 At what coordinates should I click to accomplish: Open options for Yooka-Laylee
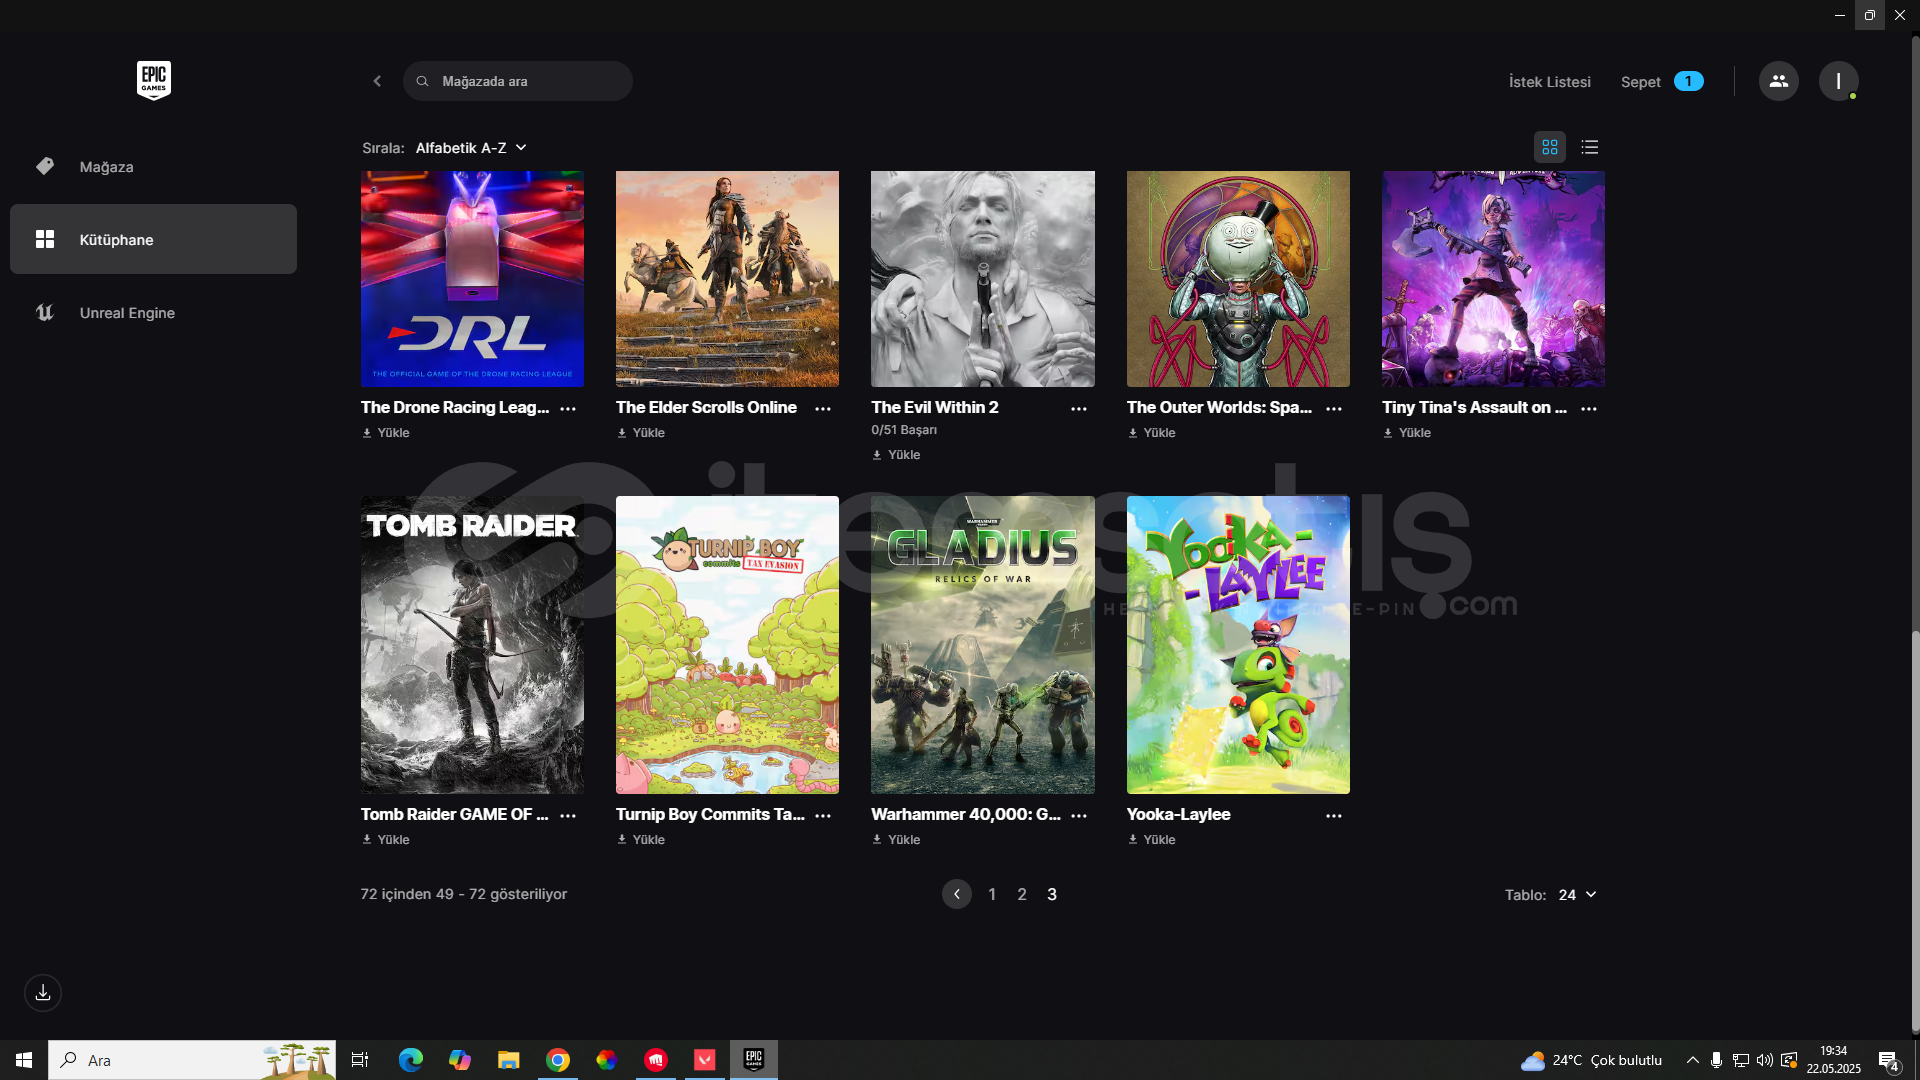(1334, 815)
